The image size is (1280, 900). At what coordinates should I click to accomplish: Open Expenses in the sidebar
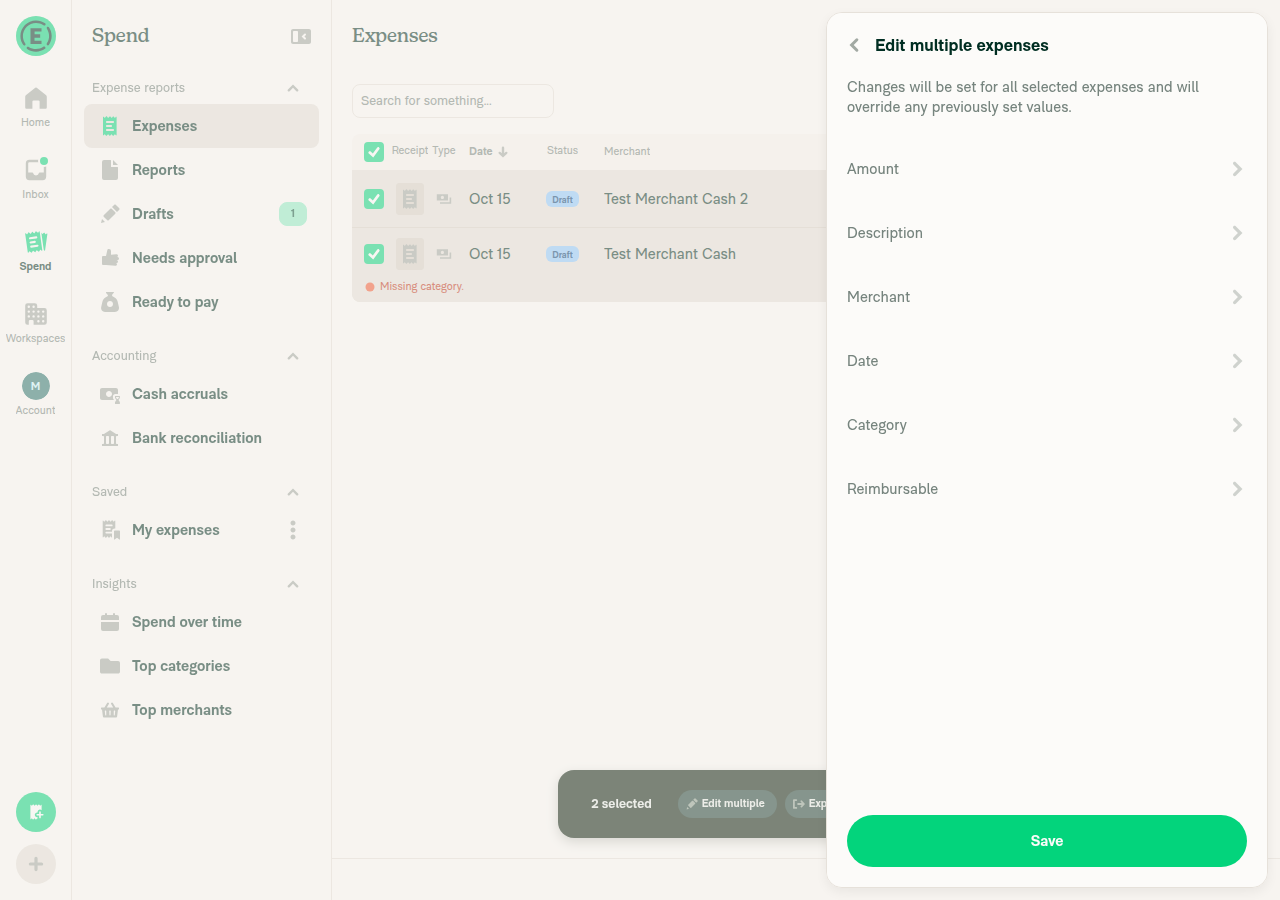coord(201,126)
